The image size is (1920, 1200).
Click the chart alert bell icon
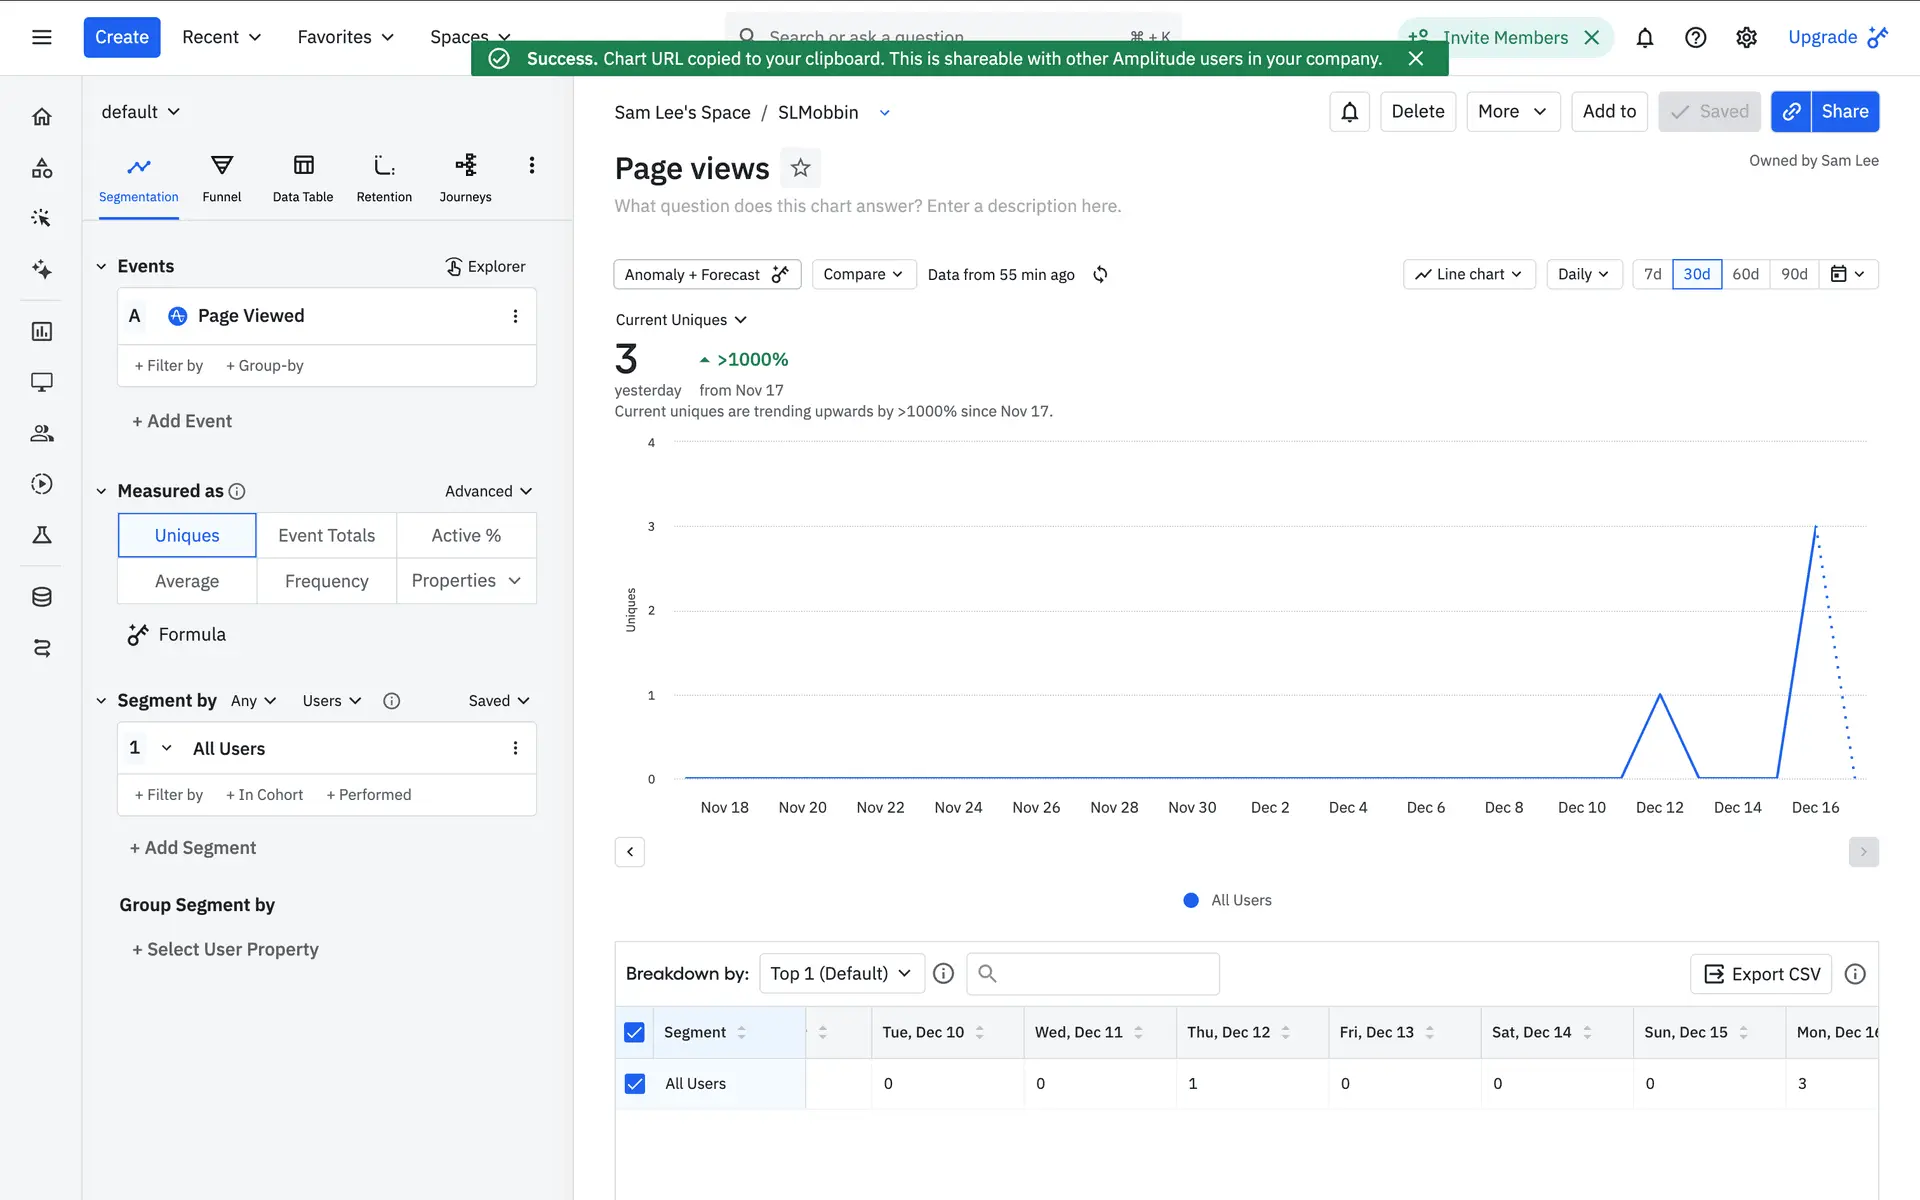(1349, 112)
